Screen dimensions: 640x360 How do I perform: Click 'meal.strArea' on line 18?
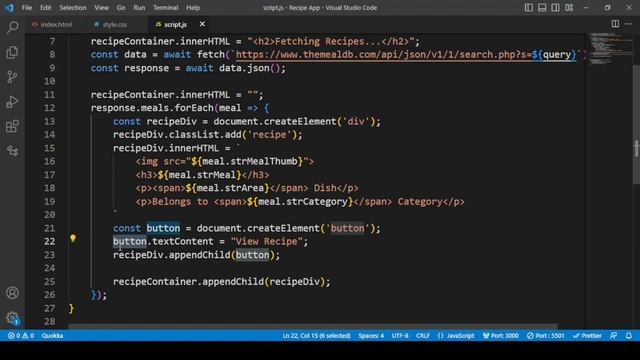point(230,188)
